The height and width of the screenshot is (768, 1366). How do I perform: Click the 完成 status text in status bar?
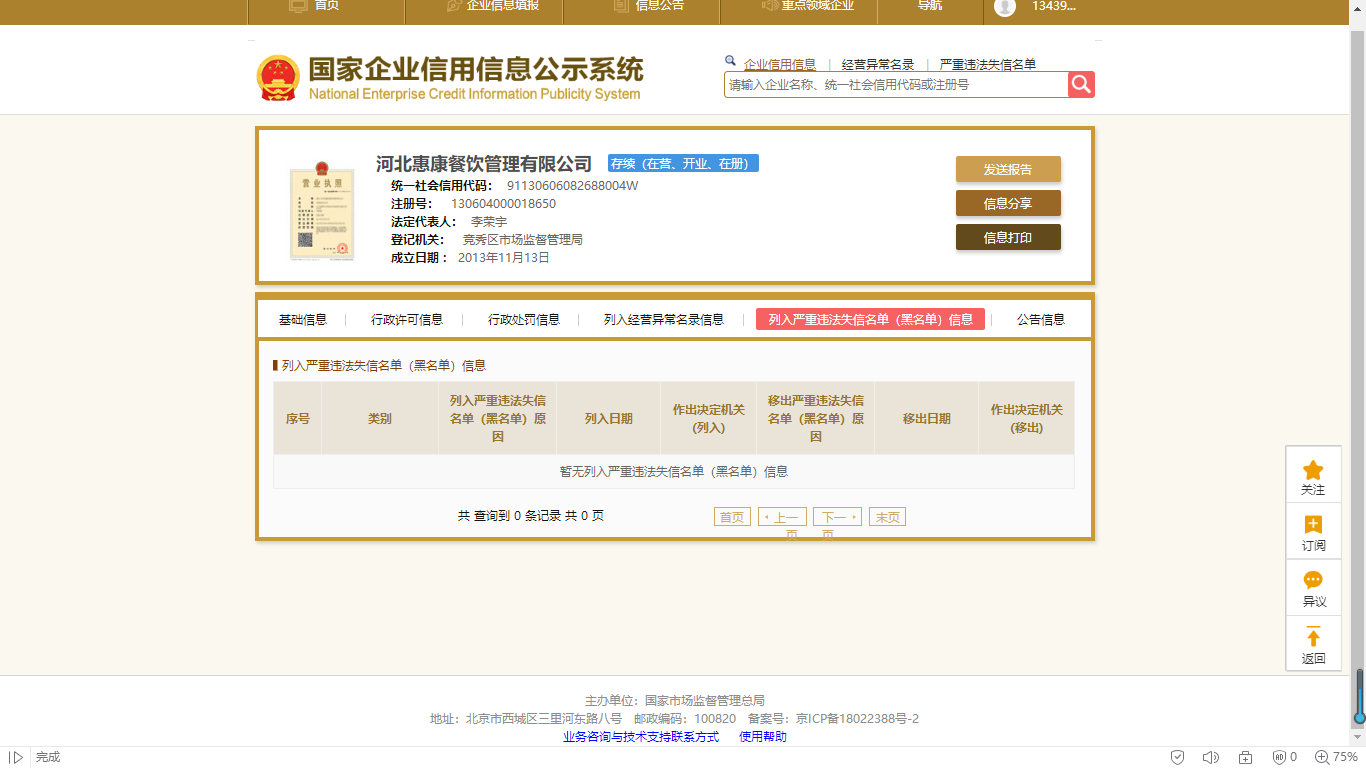(x=48, y=757)
